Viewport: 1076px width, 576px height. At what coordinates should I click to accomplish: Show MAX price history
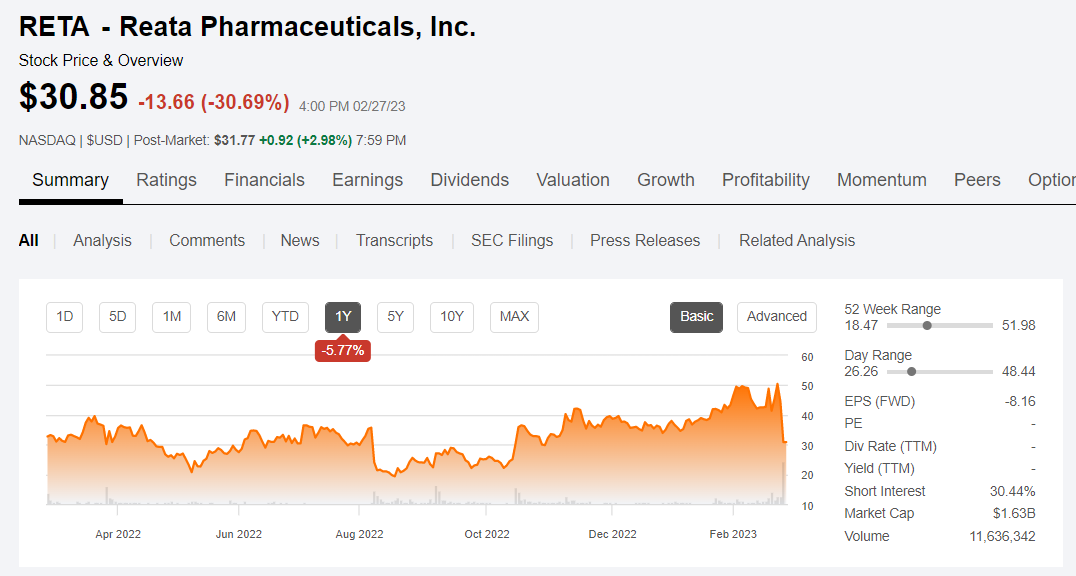(x=514, y=317)
